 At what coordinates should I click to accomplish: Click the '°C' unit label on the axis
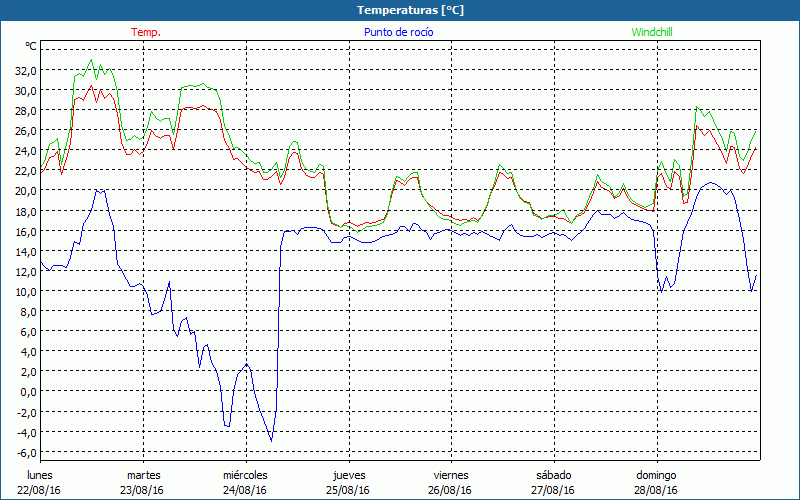pyautogui.click(x=31, y=46)
